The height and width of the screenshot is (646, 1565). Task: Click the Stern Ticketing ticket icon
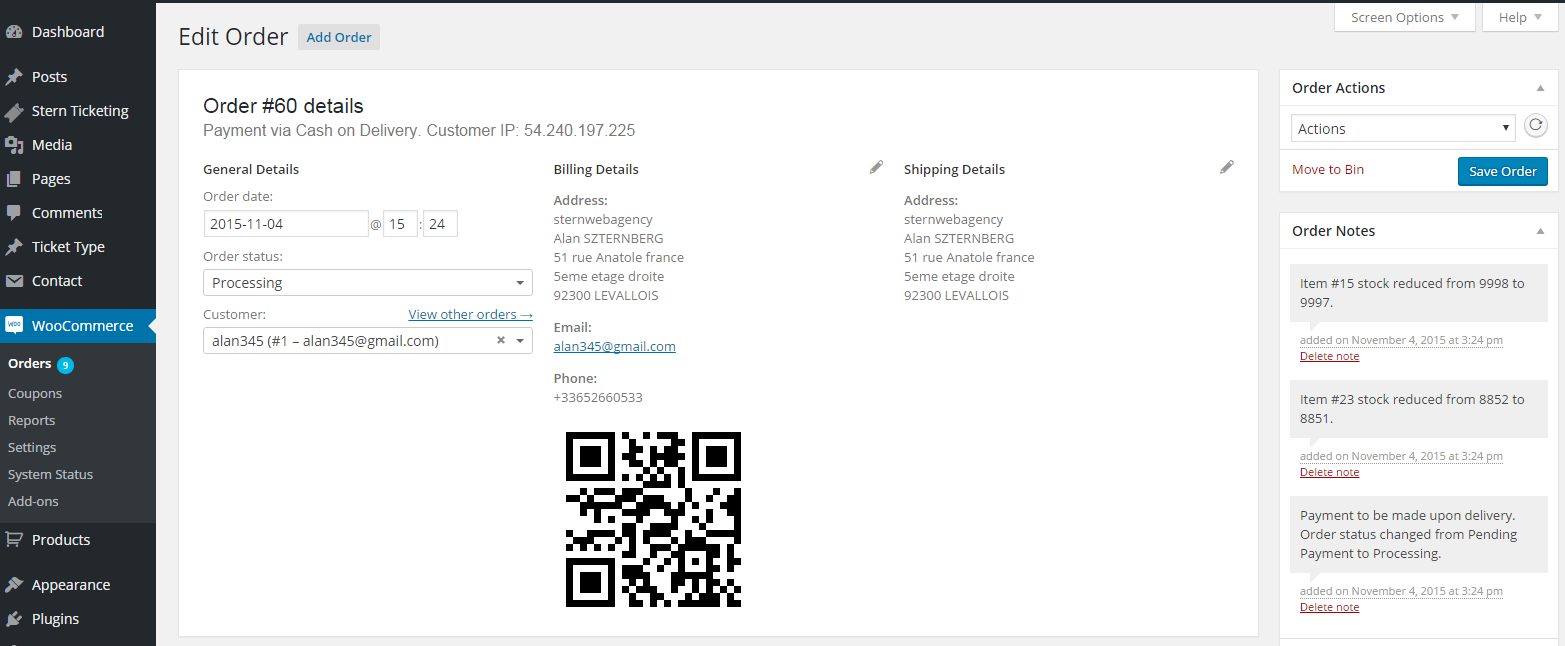(14, 111)
